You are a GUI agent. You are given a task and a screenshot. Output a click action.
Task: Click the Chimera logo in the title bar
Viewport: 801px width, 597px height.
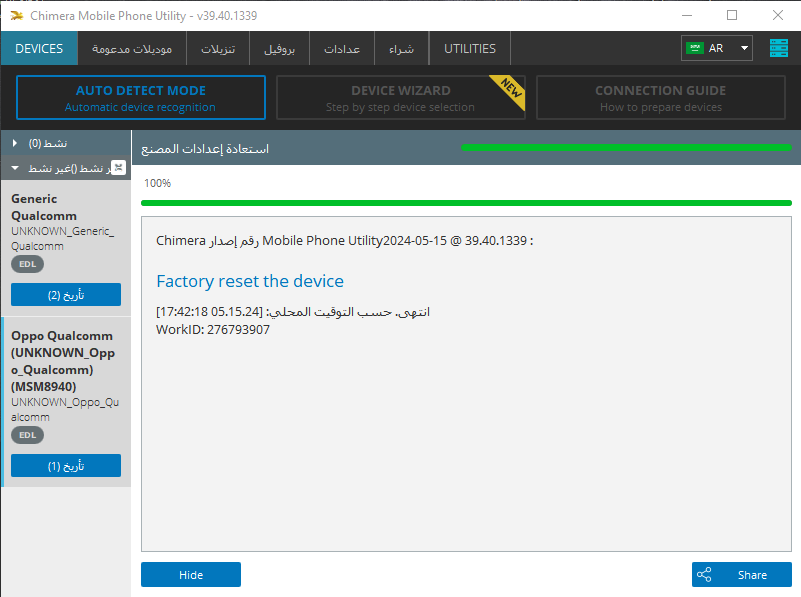[x=17, y=16]
